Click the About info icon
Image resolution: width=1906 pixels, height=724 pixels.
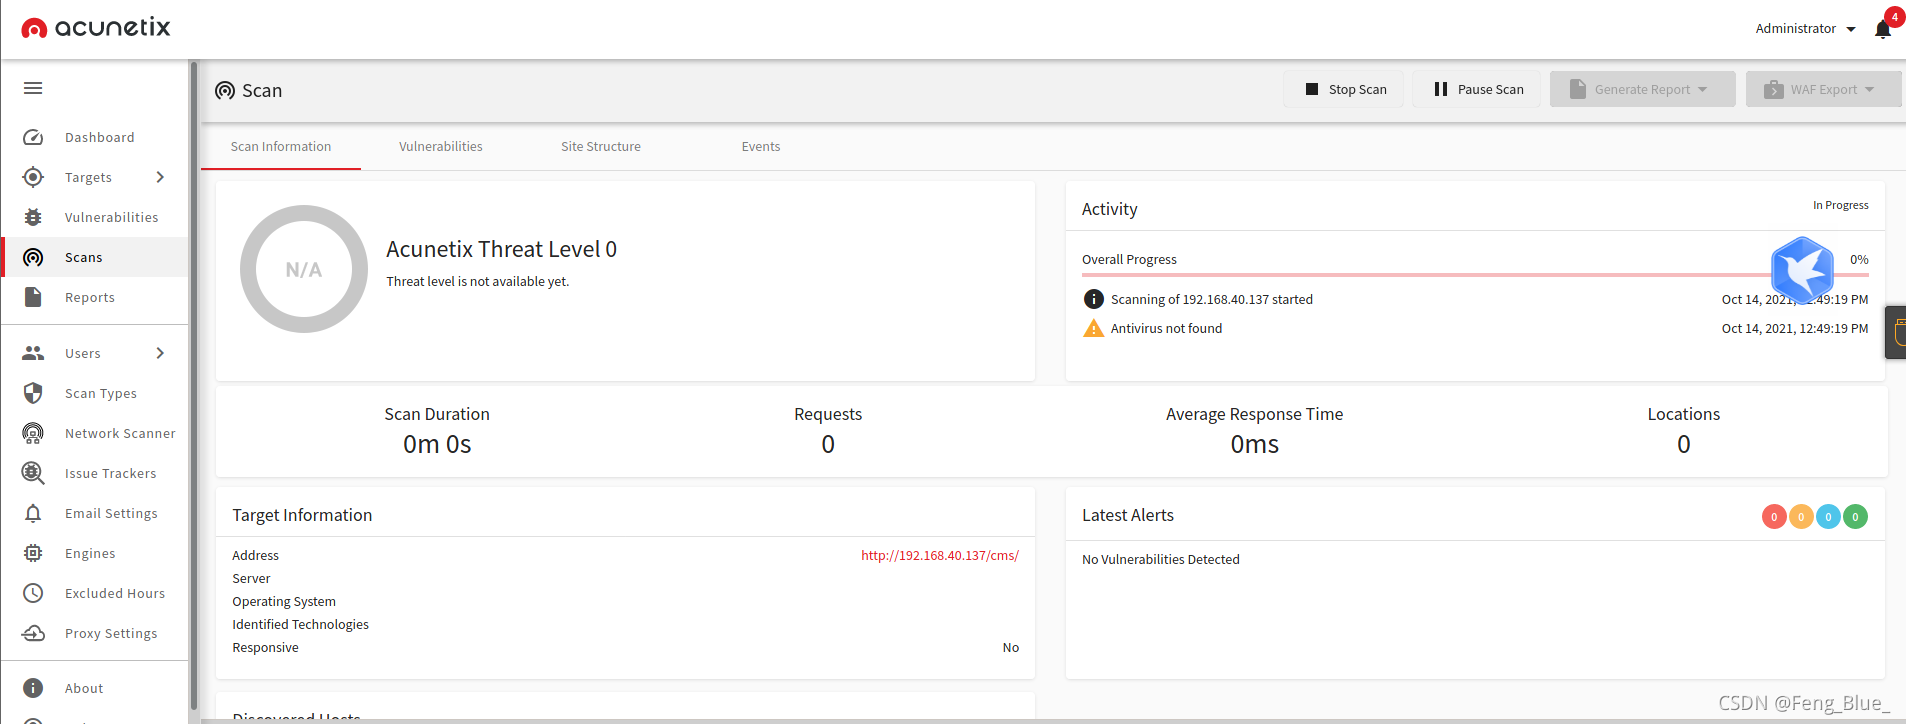click(x=33, y=688)
